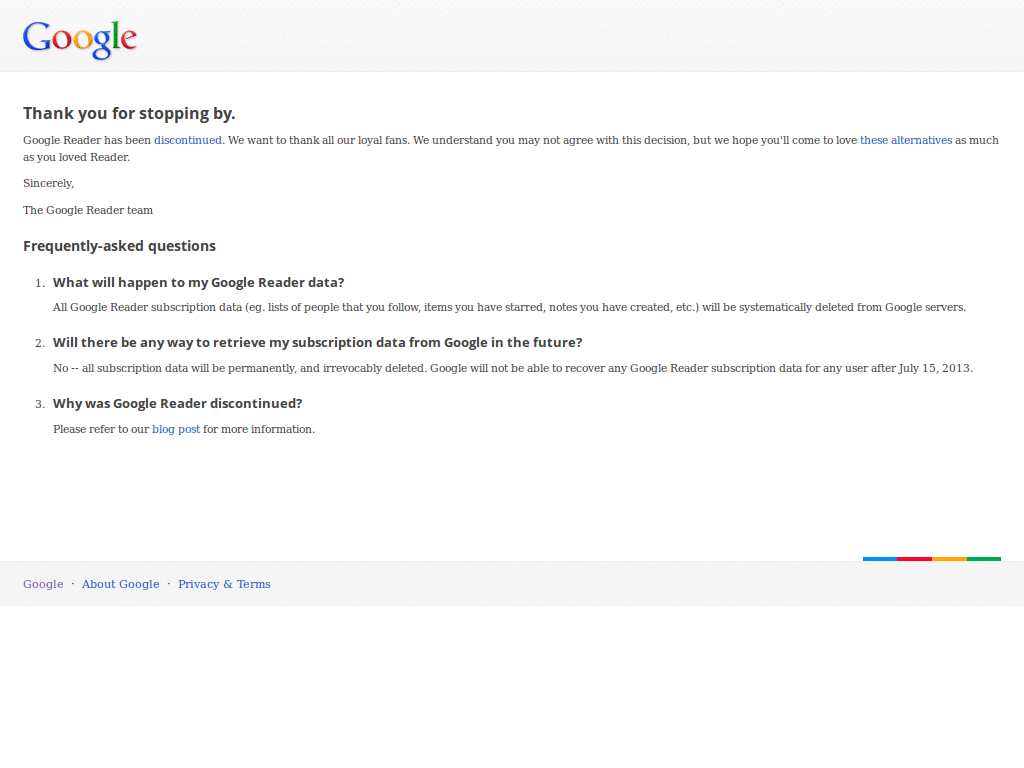Viewport: 1024px width, 768px height.
Task: Click the answer starting "No -- all subscription data"
Action: click(x=513, y=368)
